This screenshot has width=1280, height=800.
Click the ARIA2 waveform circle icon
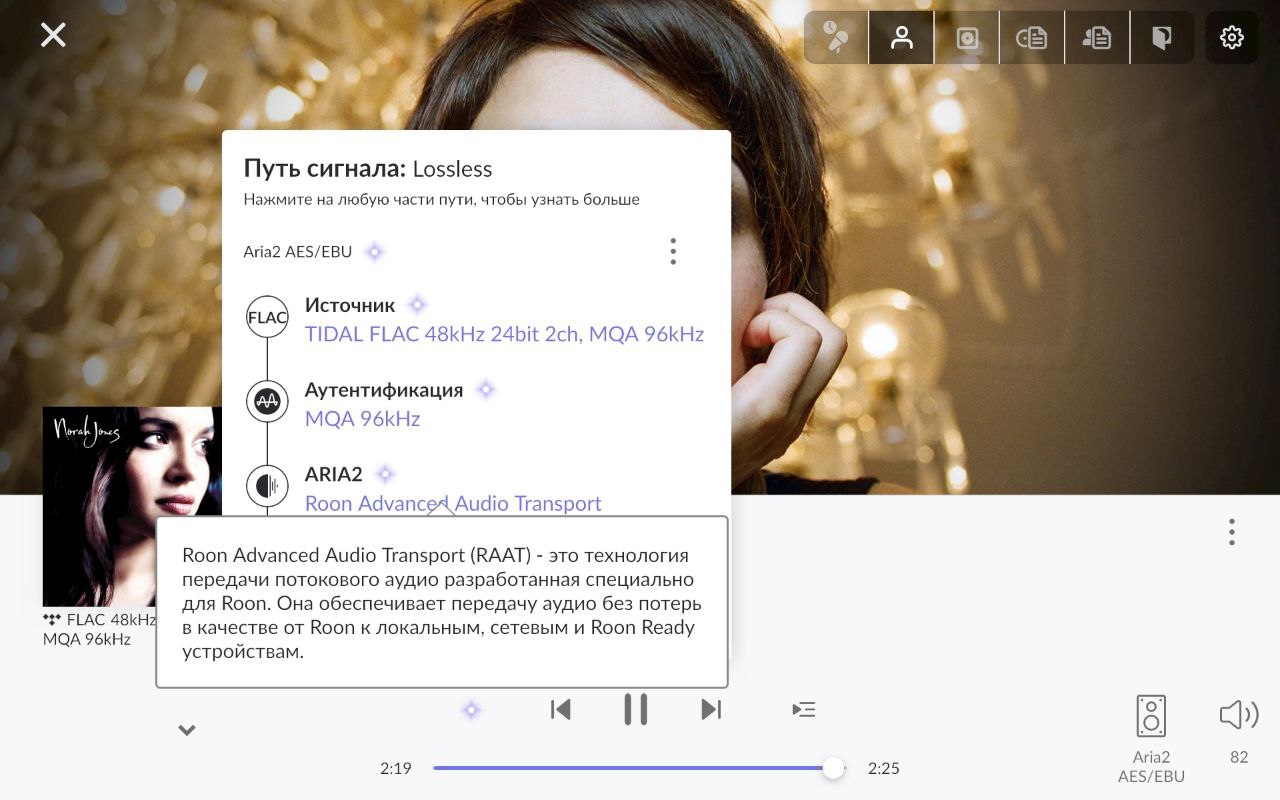pos(267,485)
